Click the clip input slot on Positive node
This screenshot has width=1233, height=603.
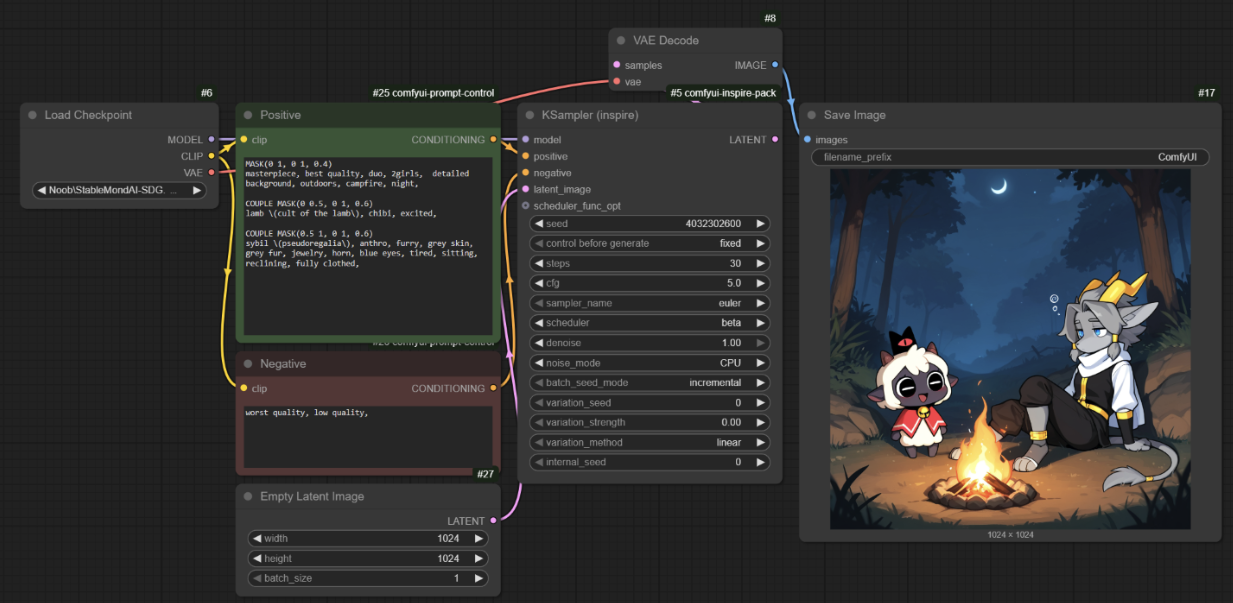(243, 140)
